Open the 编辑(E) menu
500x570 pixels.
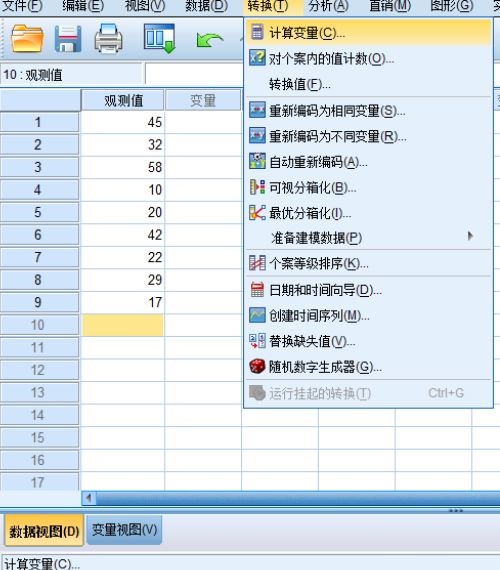(83, 6)
